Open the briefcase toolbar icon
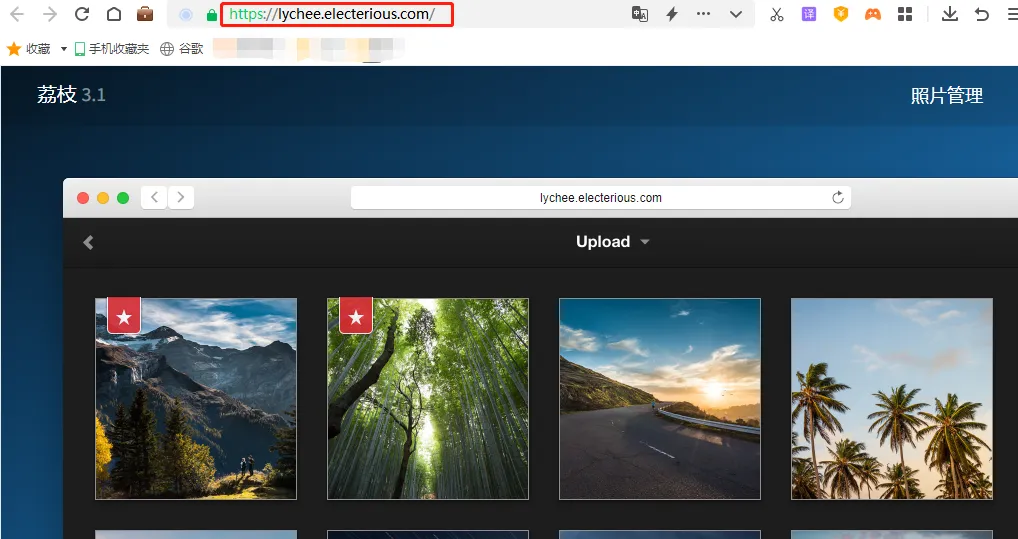1018x539 pixels. 145,14
